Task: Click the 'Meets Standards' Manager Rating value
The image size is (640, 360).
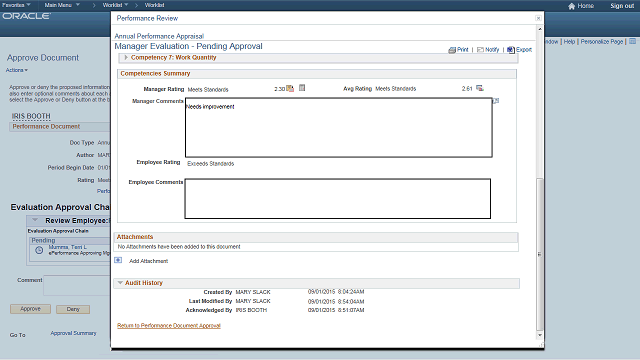Action: (x=208, y=89)
